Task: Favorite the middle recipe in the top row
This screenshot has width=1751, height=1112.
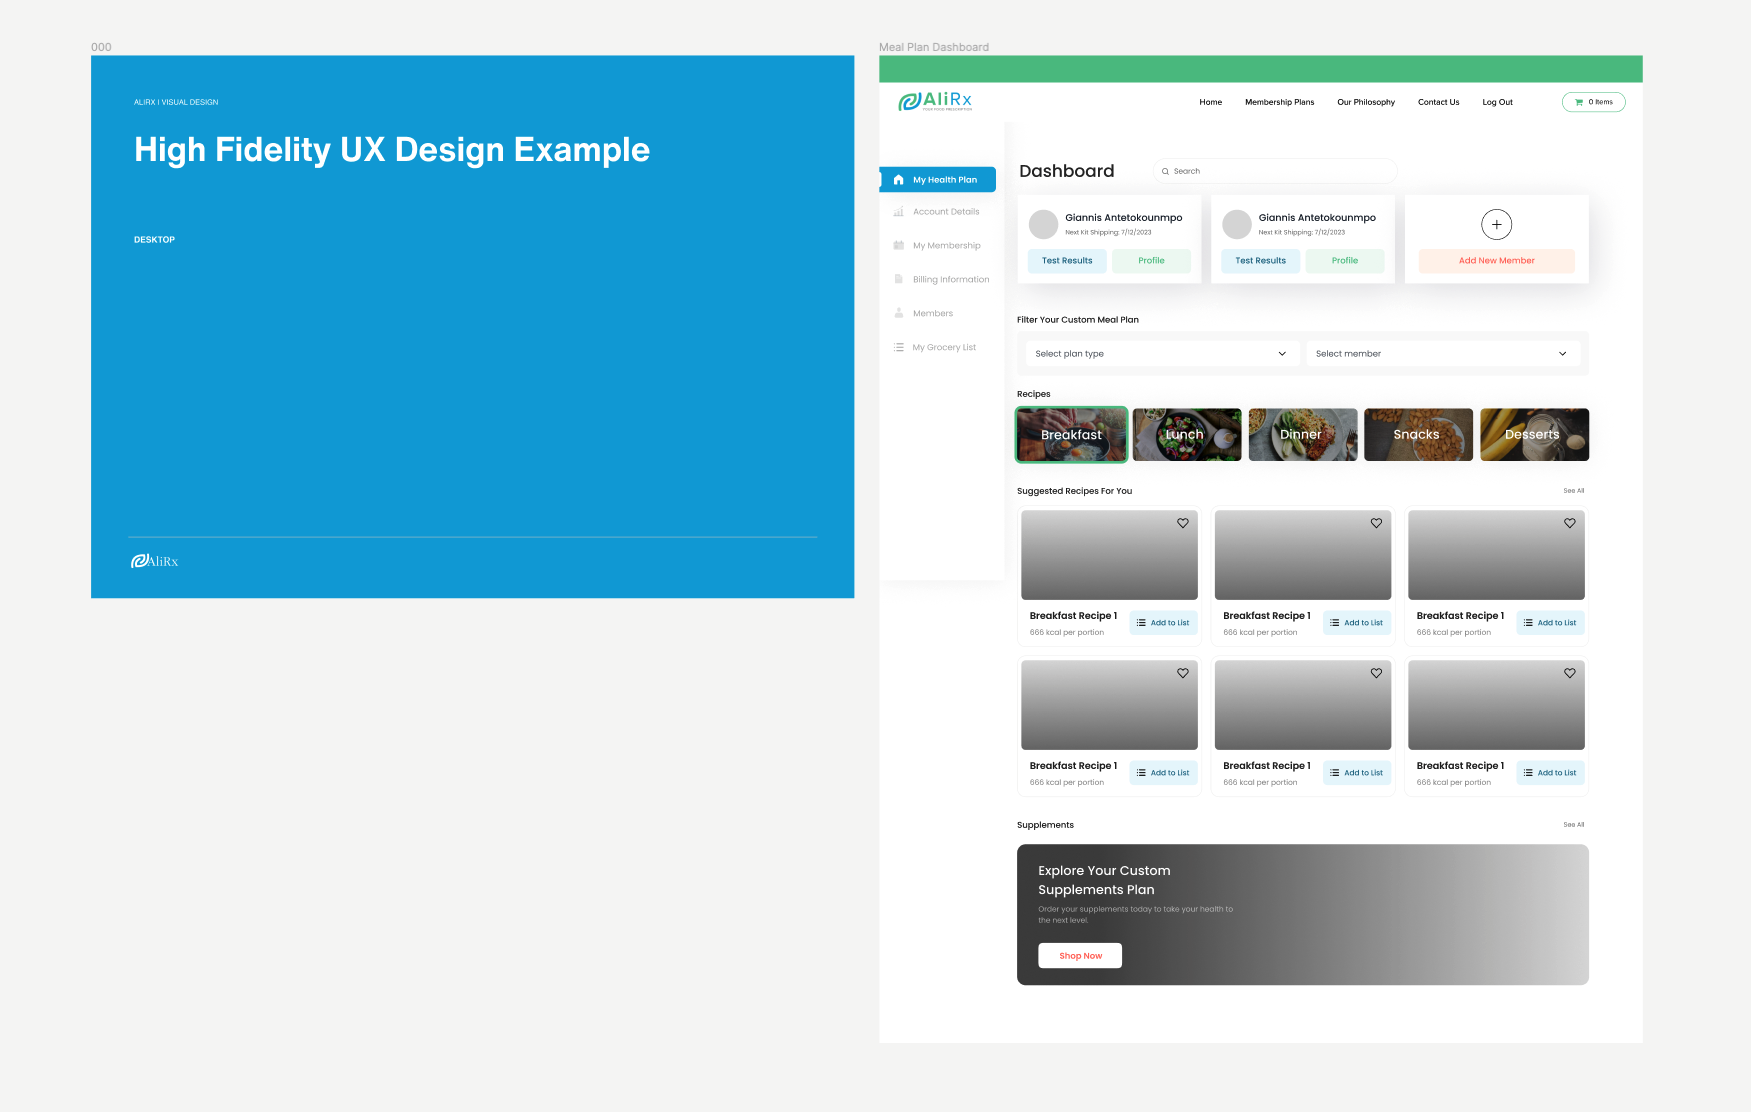Action: pos(1376,523)
